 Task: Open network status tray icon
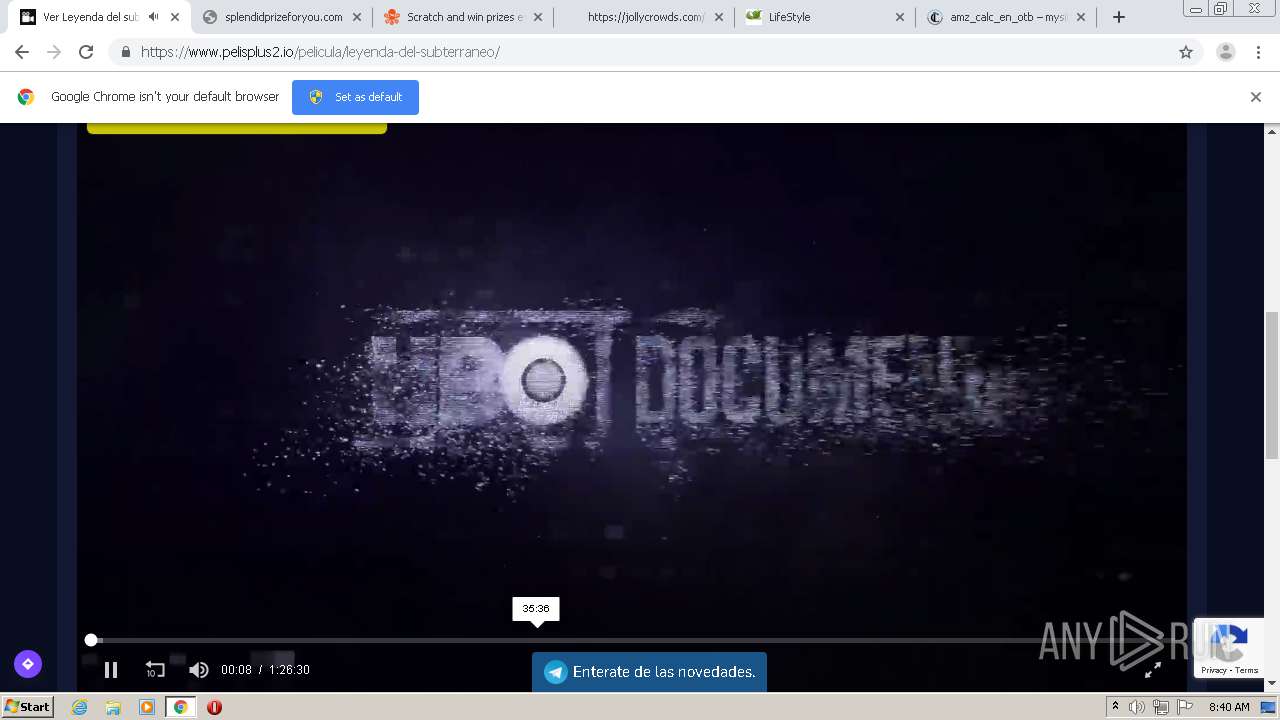(1161, 707)
